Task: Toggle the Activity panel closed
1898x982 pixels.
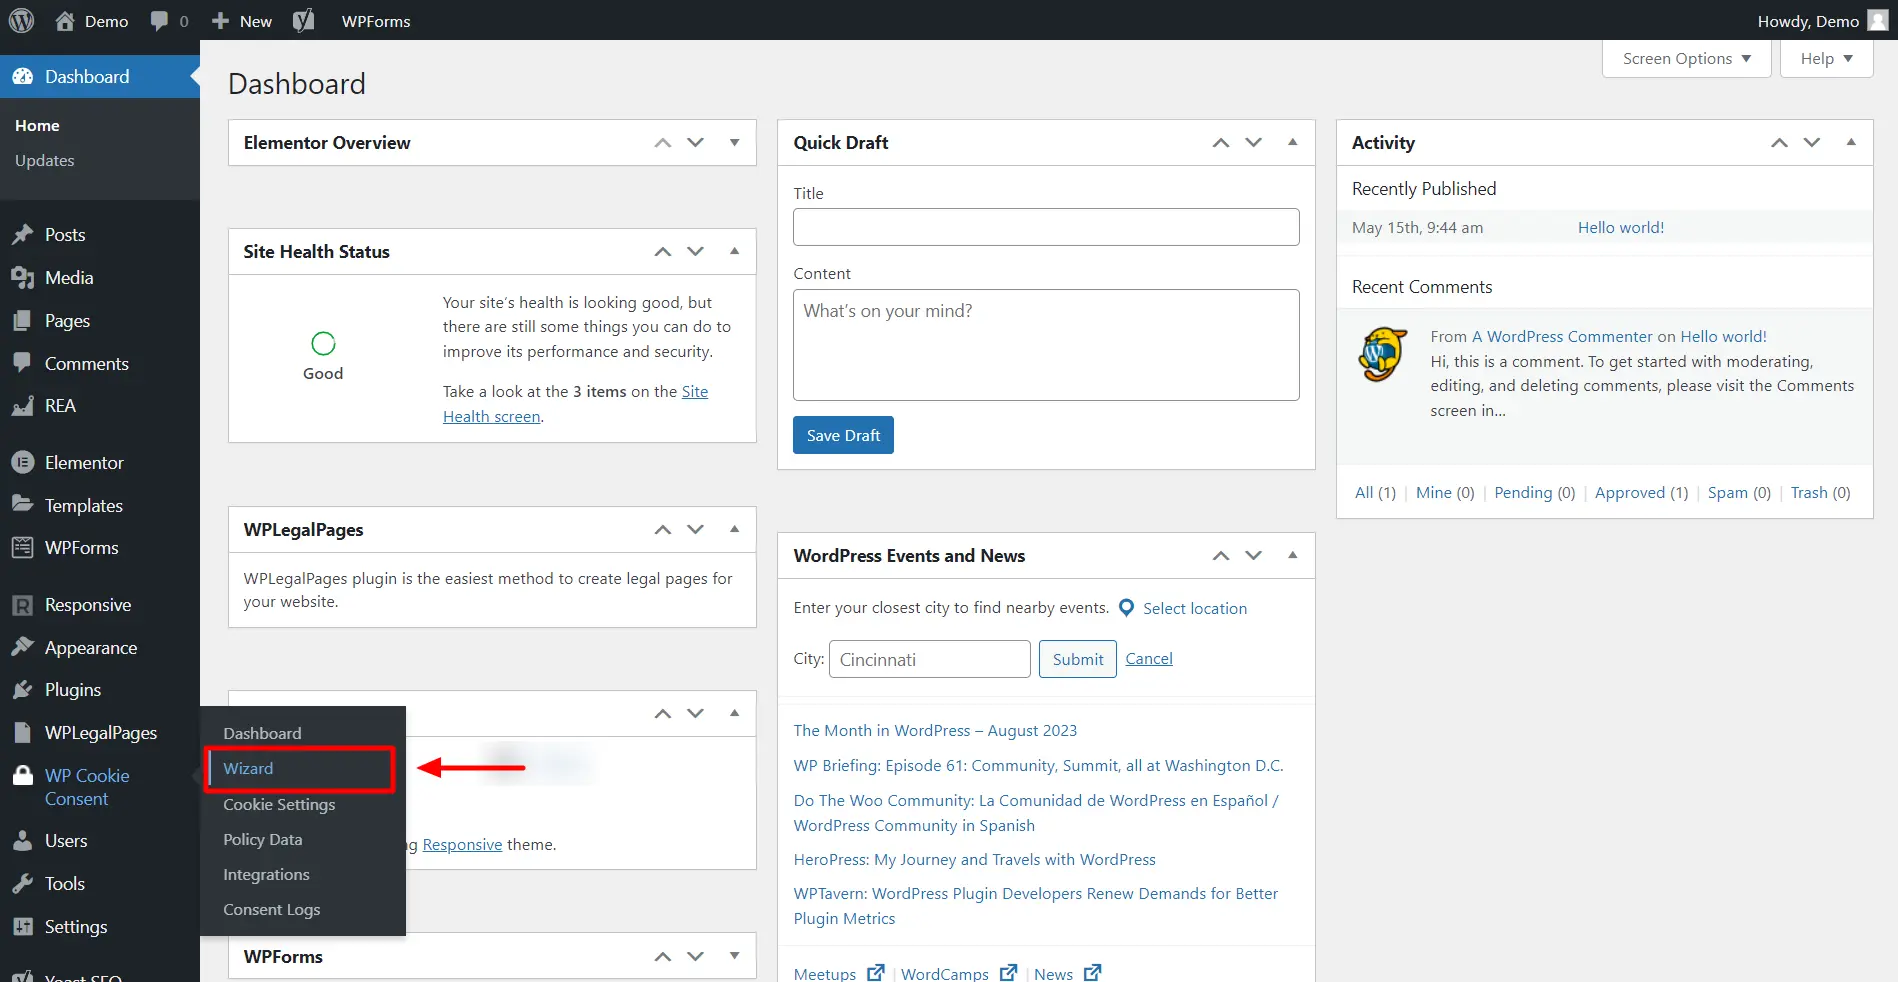Action: point(1850,142)
